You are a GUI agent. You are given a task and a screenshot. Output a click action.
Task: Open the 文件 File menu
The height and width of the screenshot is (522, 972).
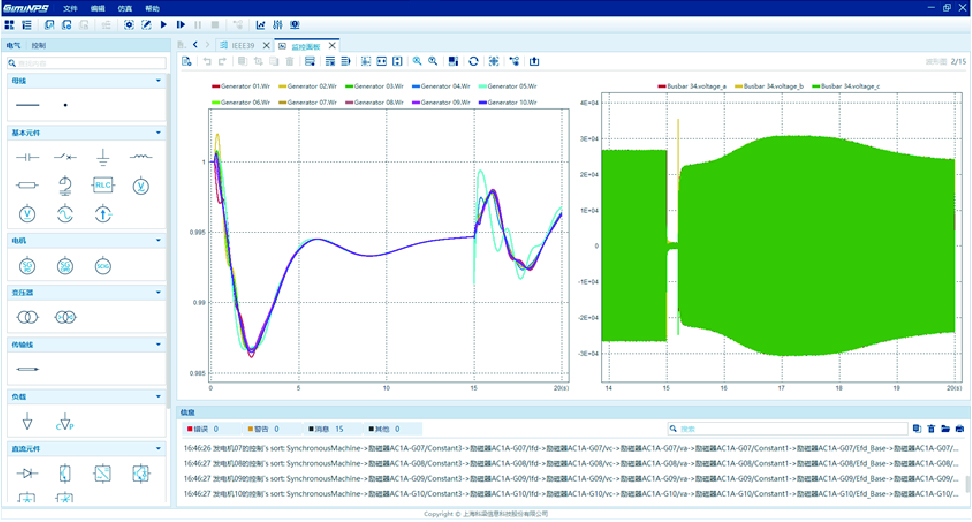pyautogui.click(x=70, y=8)
